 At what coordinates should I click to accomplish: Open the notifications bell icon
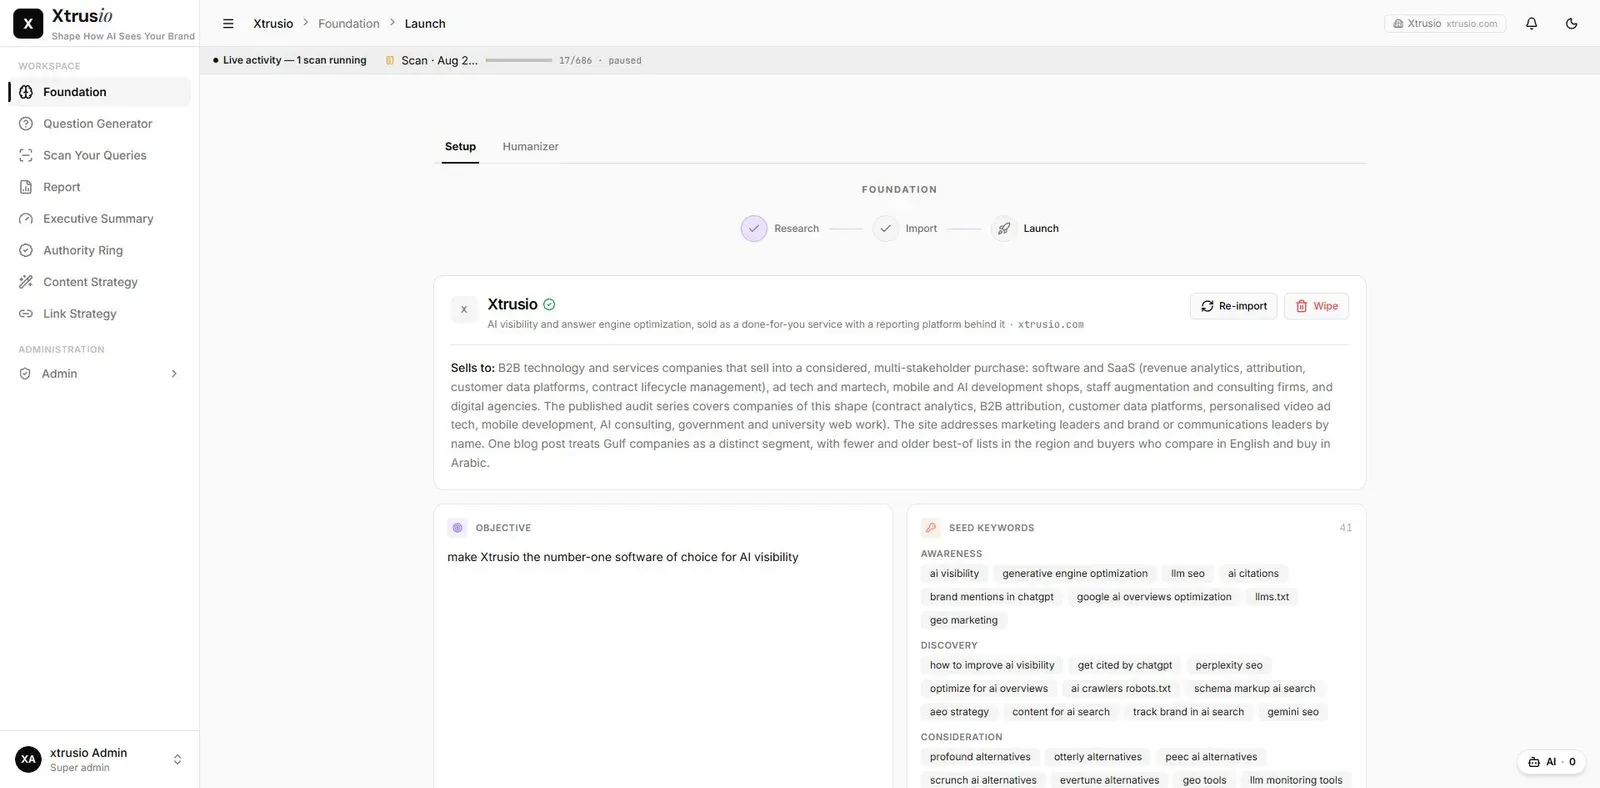tap(1531, 23)
